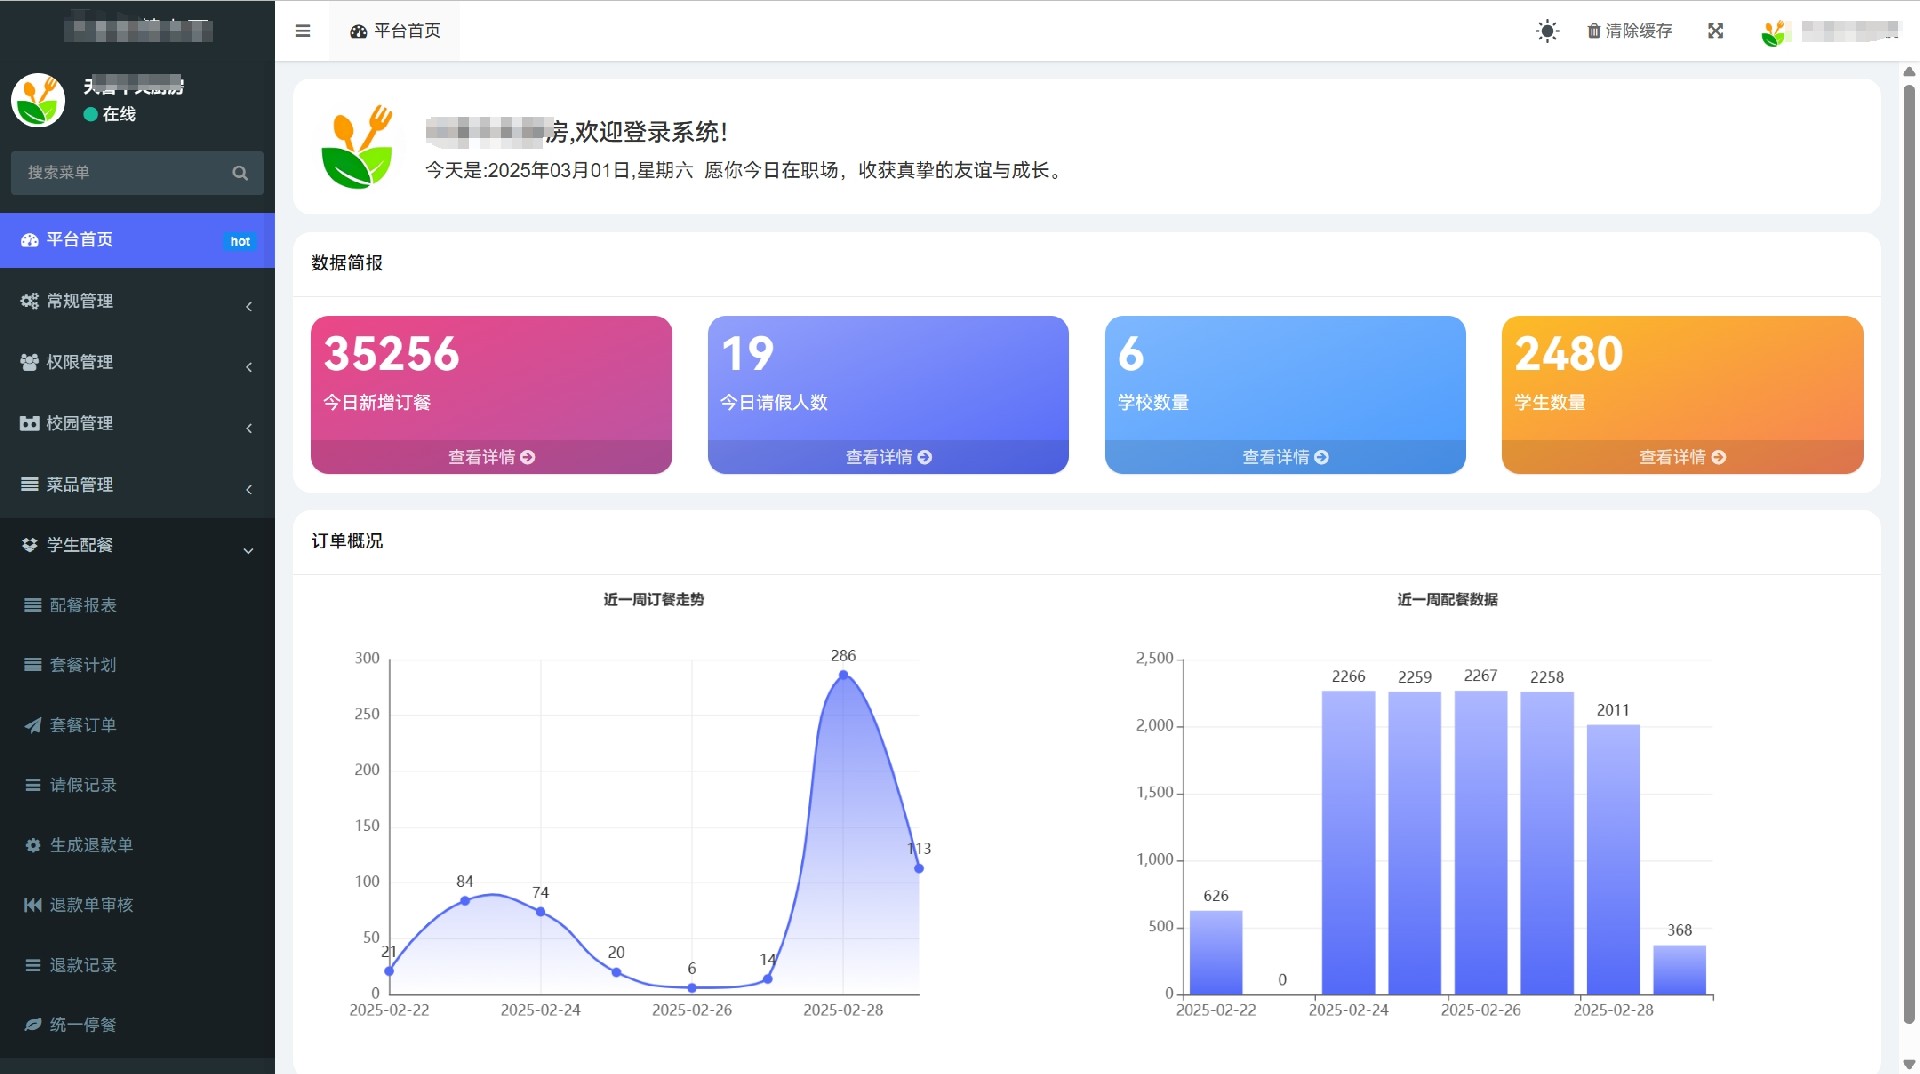Open the 校园管理 sidebar menu
The image size is (1920, 1074).
click(x=137, y=423)
